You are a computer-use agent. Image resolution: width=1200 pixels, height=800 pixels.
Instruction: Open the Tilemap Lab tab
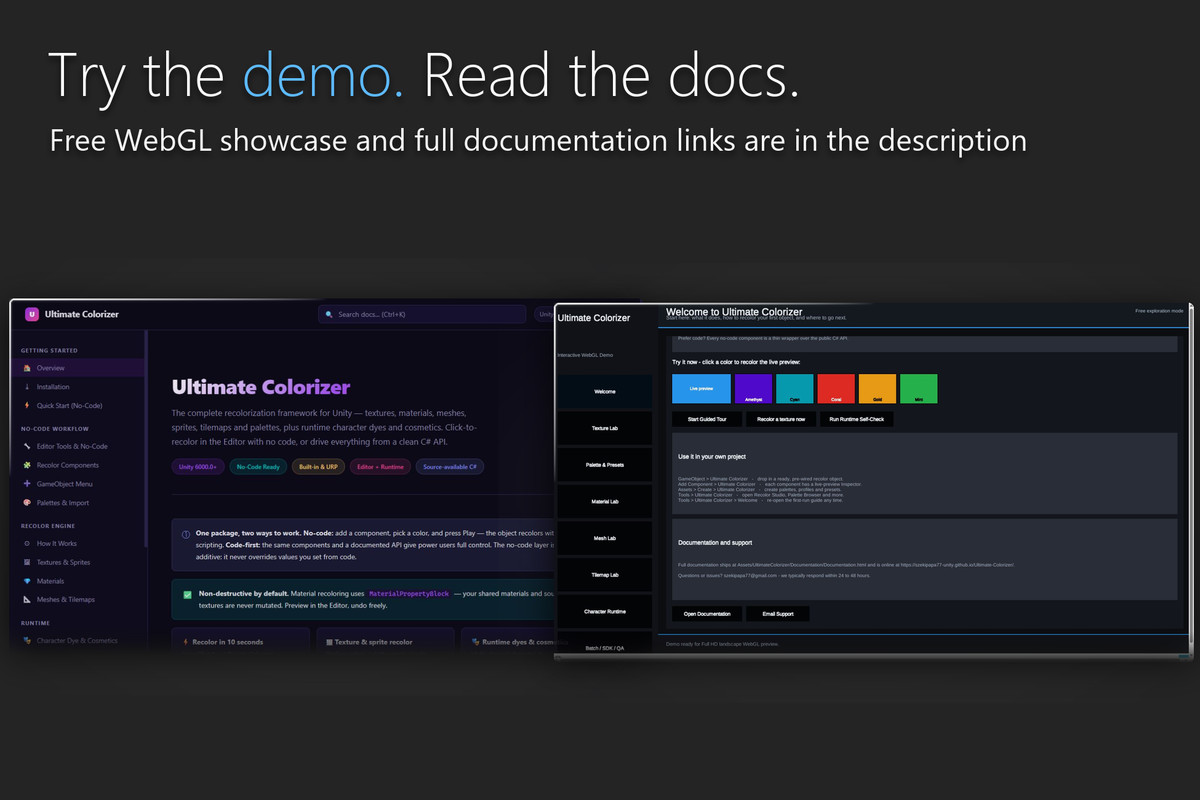[x=604, y=575]
